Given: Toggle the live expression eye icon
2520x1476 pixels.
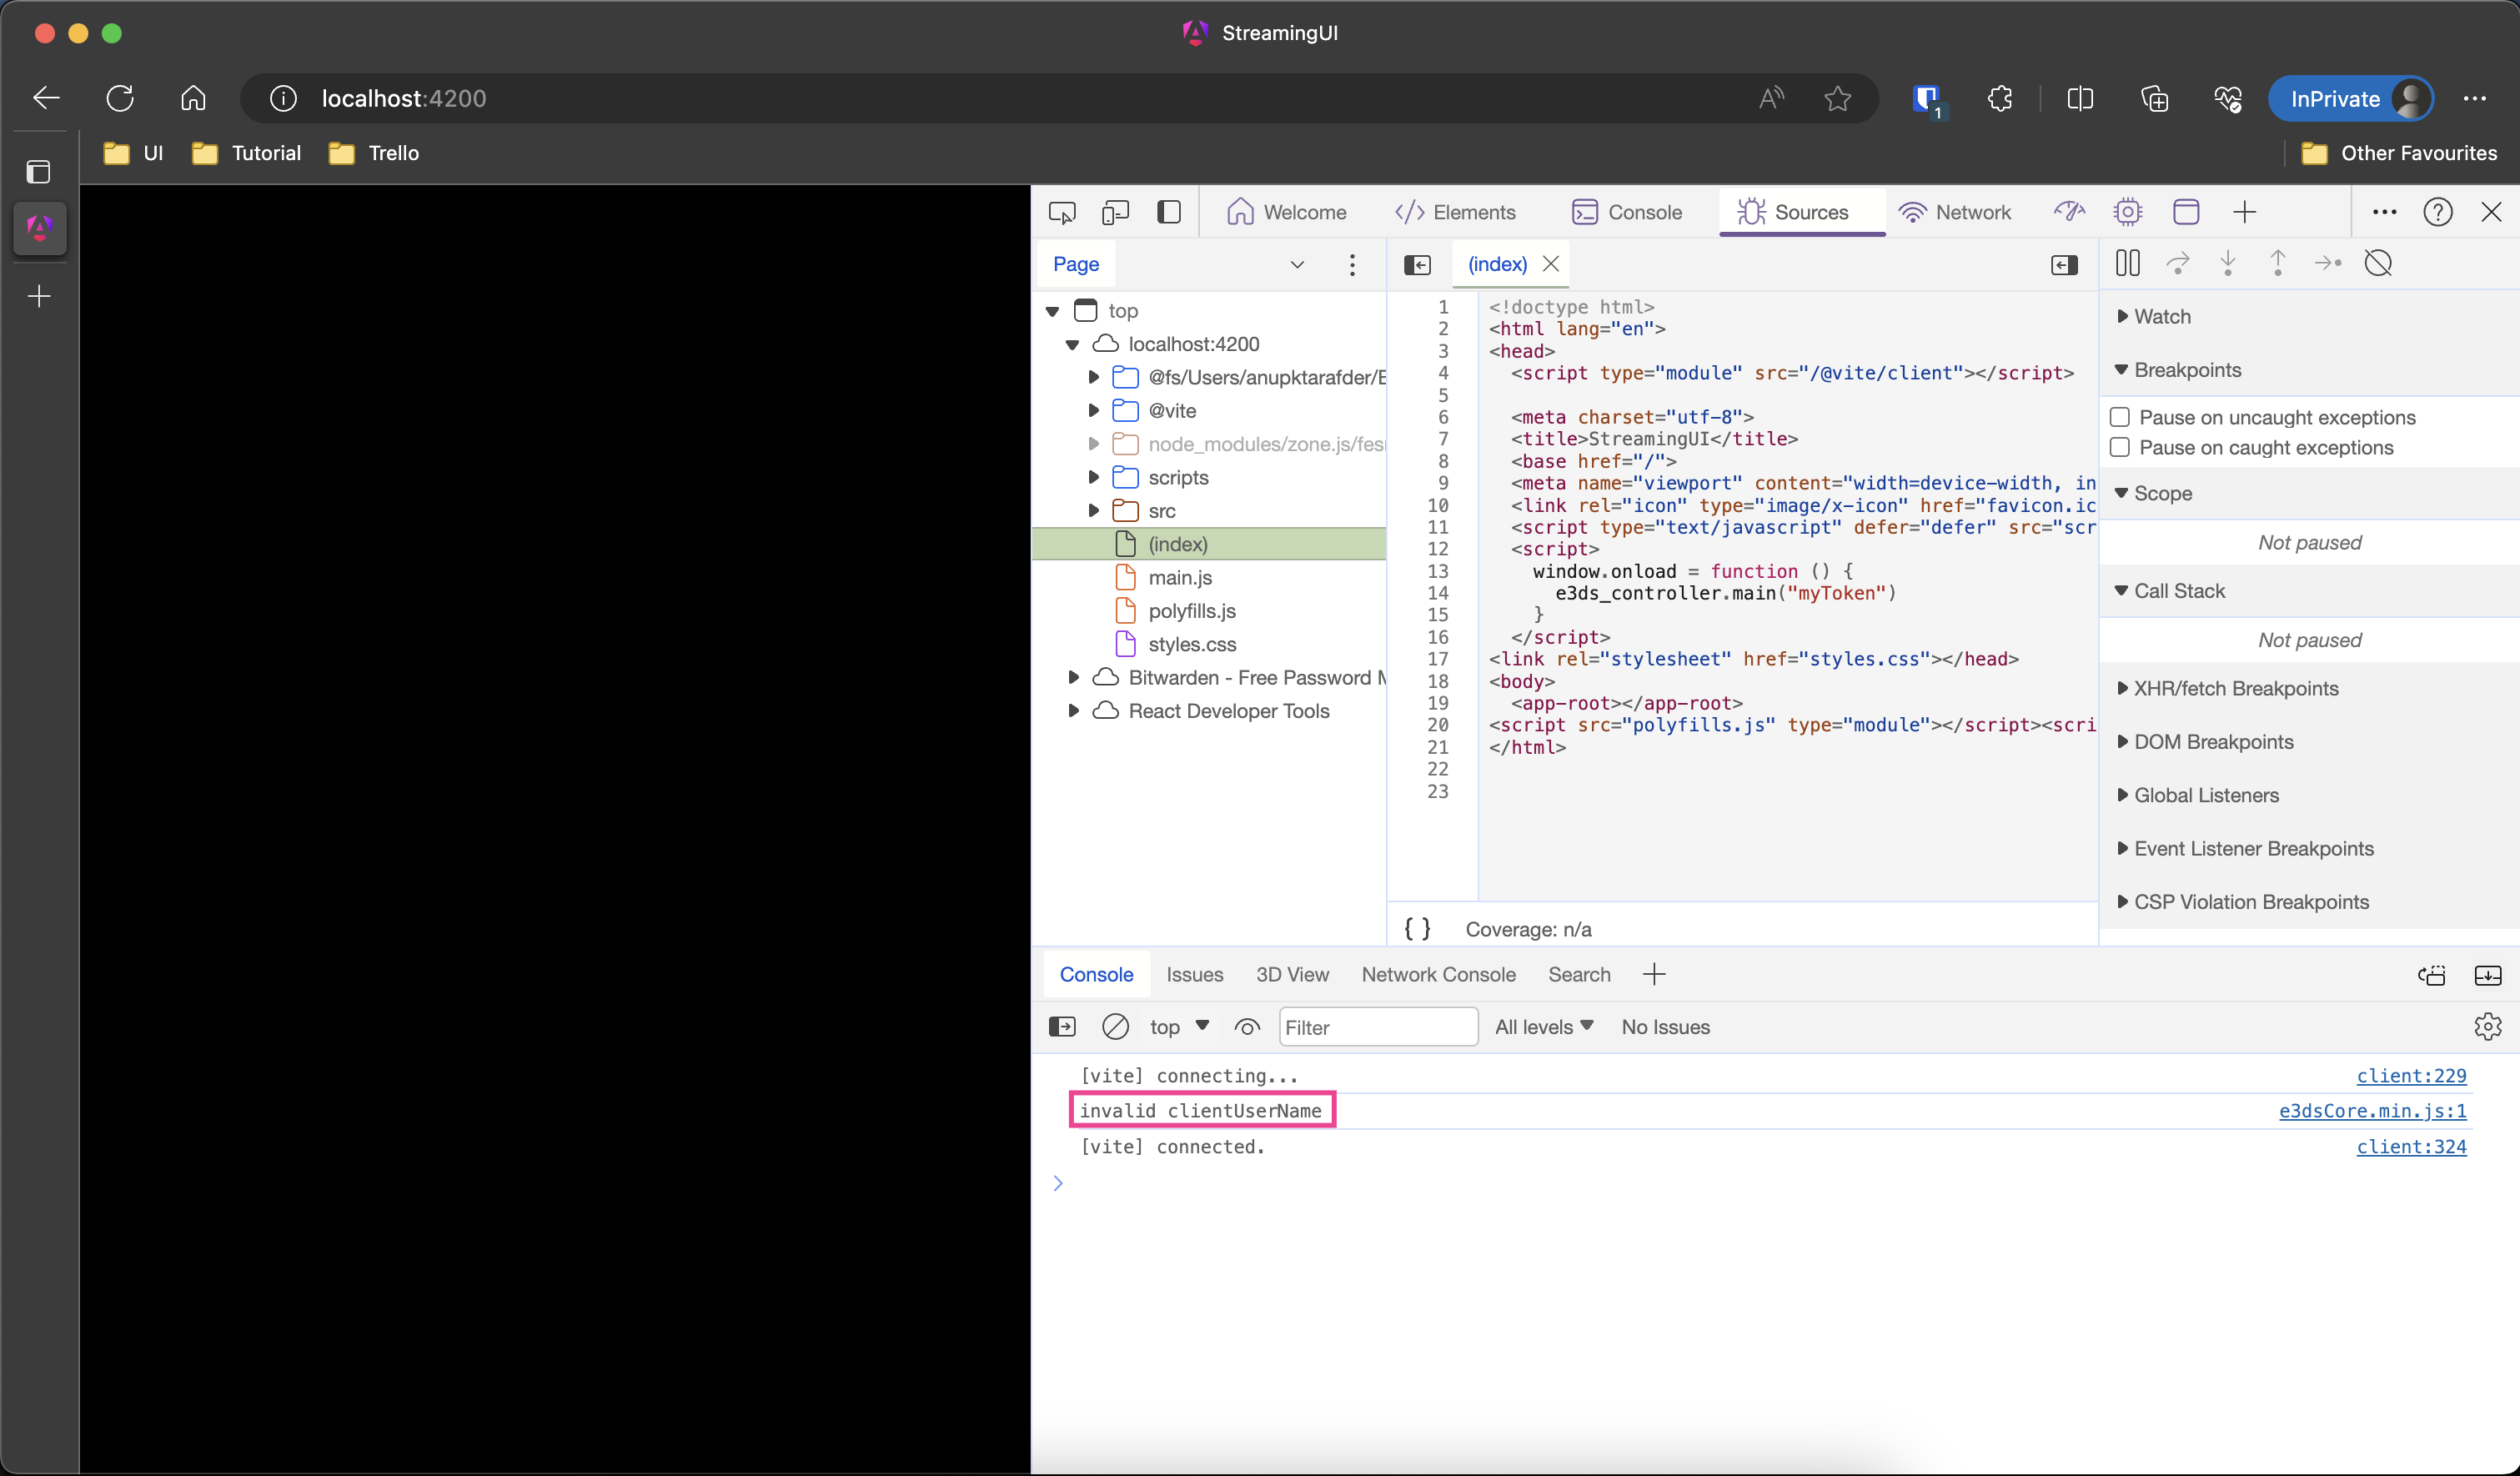Looking at the screenshot, I should (x=1246, y=1027).
